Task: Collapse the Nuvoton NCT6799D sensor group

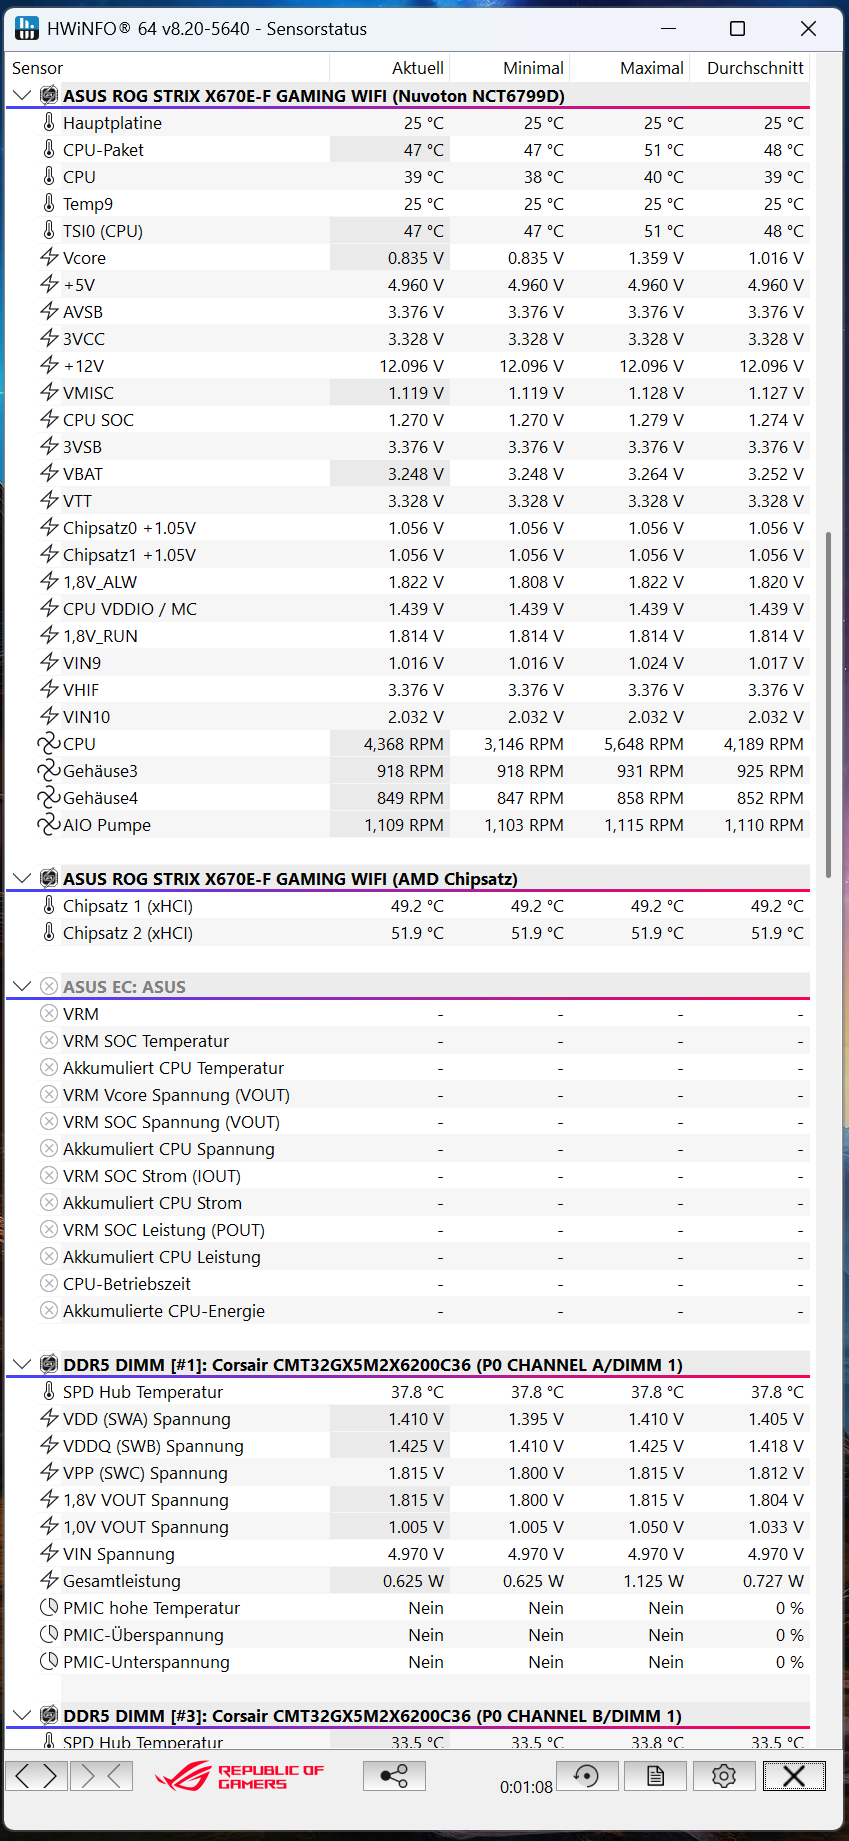Action: pos(21,96)
